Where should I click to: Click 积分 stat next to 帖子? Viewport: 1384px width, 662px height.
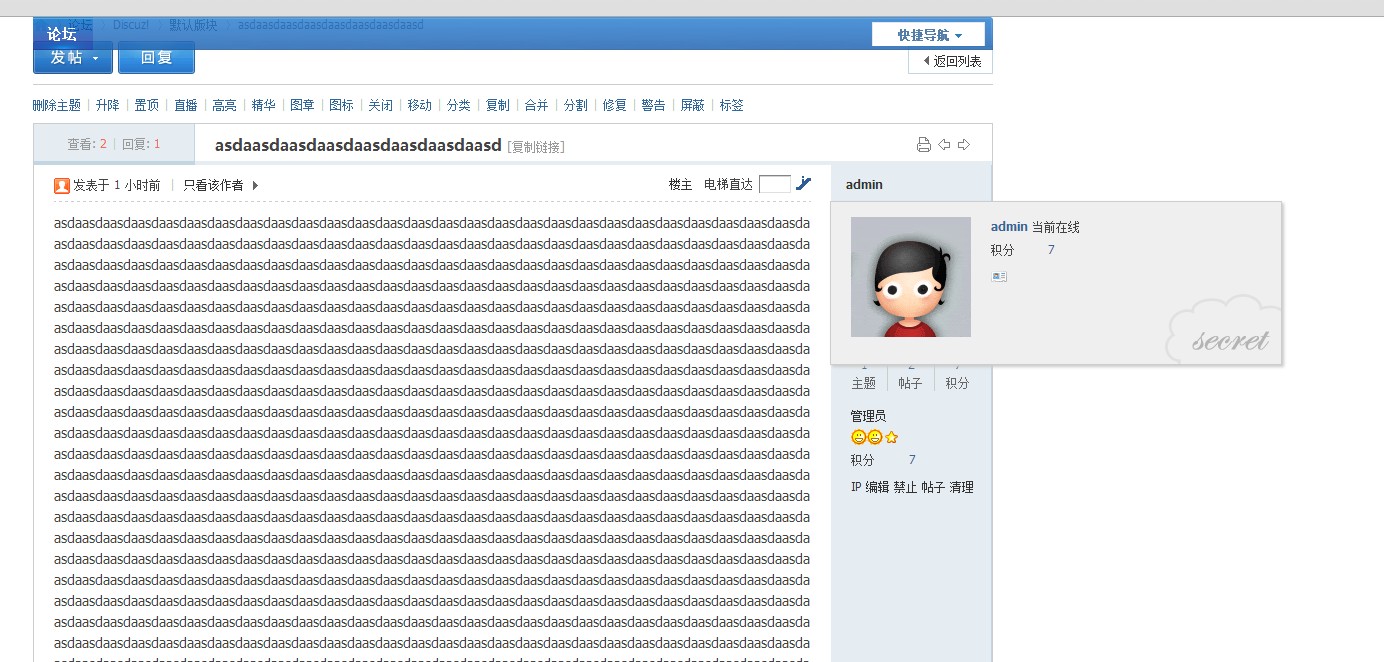coord(957,383)
